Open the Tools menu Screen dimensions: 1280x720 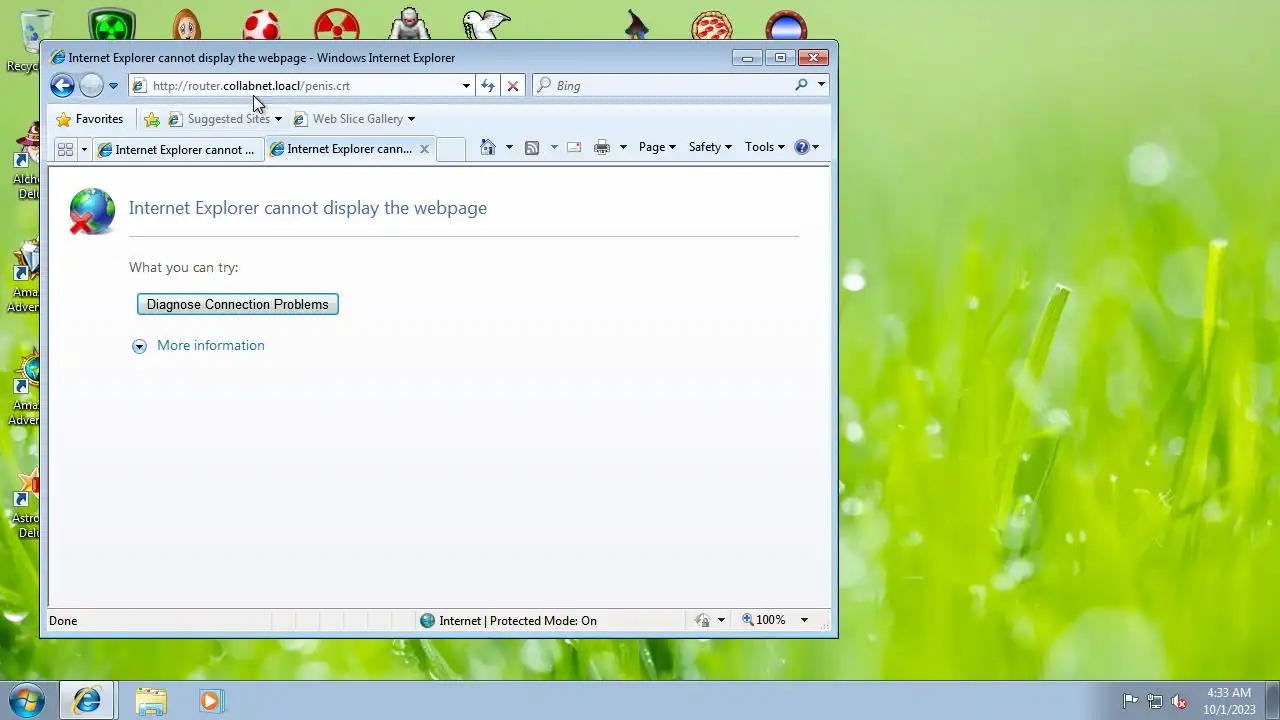765,147
